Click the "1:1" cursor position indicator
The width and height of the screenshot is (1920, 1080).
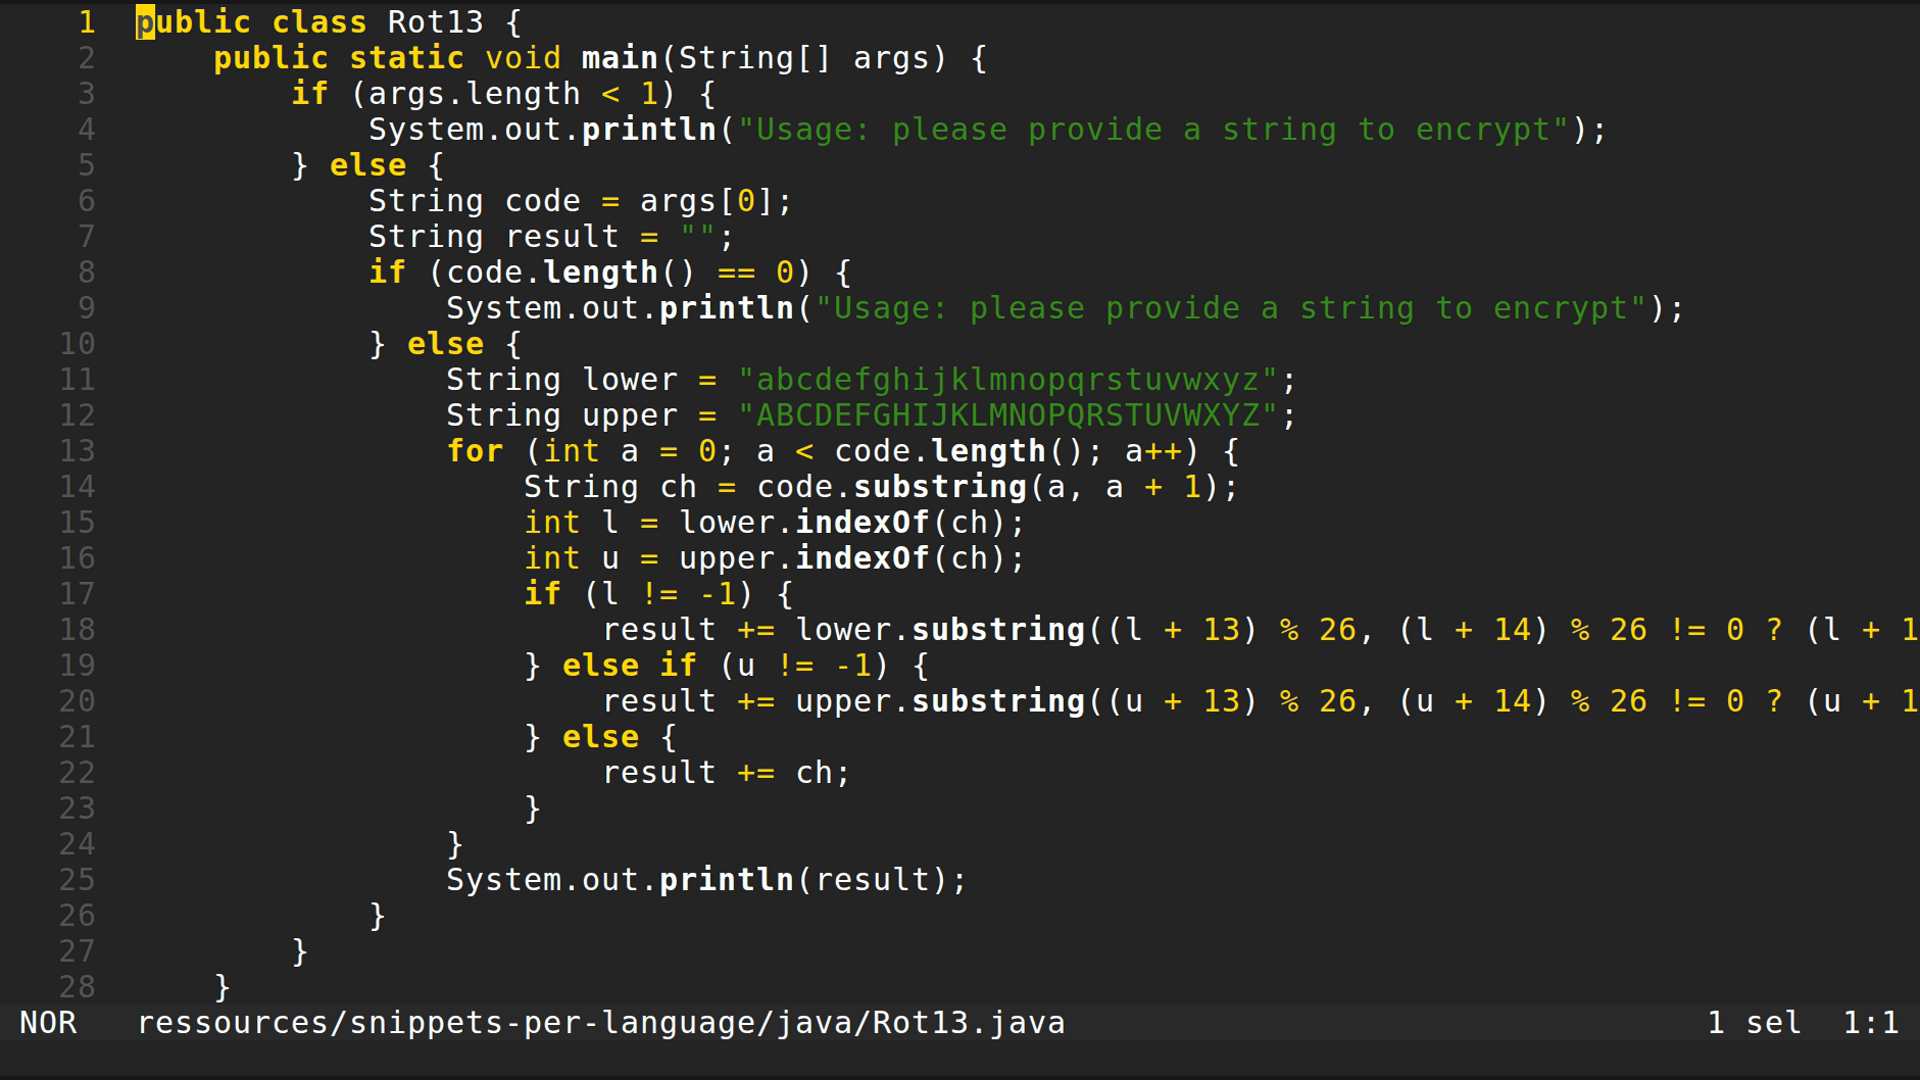1871,1022
